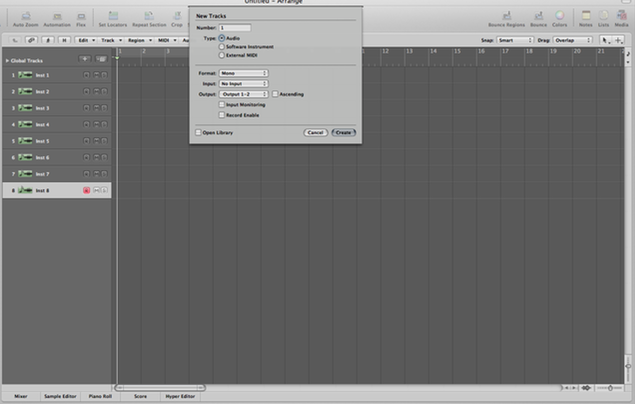635x404 pixels.
Task: Click the record-enable button on Inst 8
Action: [x=87, y=190]
